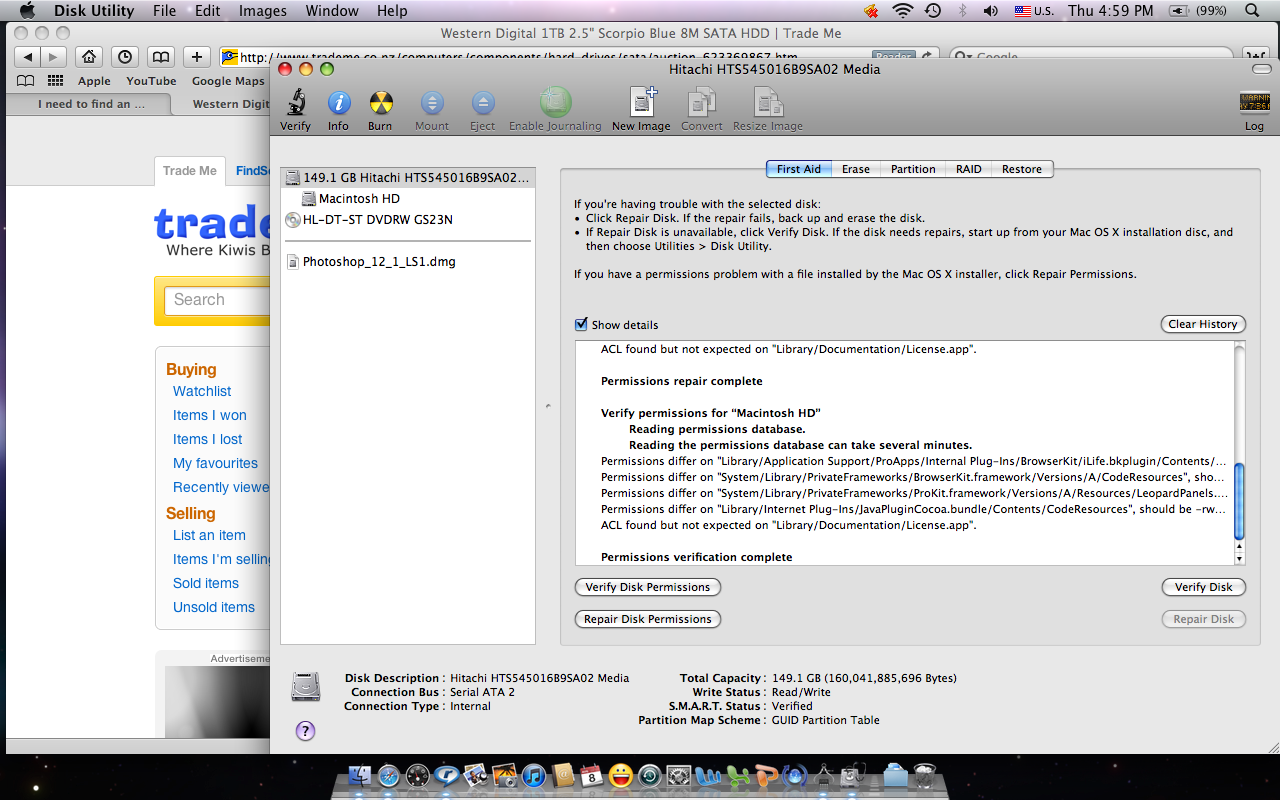Screen dimensions: 1280x800
Task: Open Safari's Top Sites grid icon
Action: pos(55,81)
